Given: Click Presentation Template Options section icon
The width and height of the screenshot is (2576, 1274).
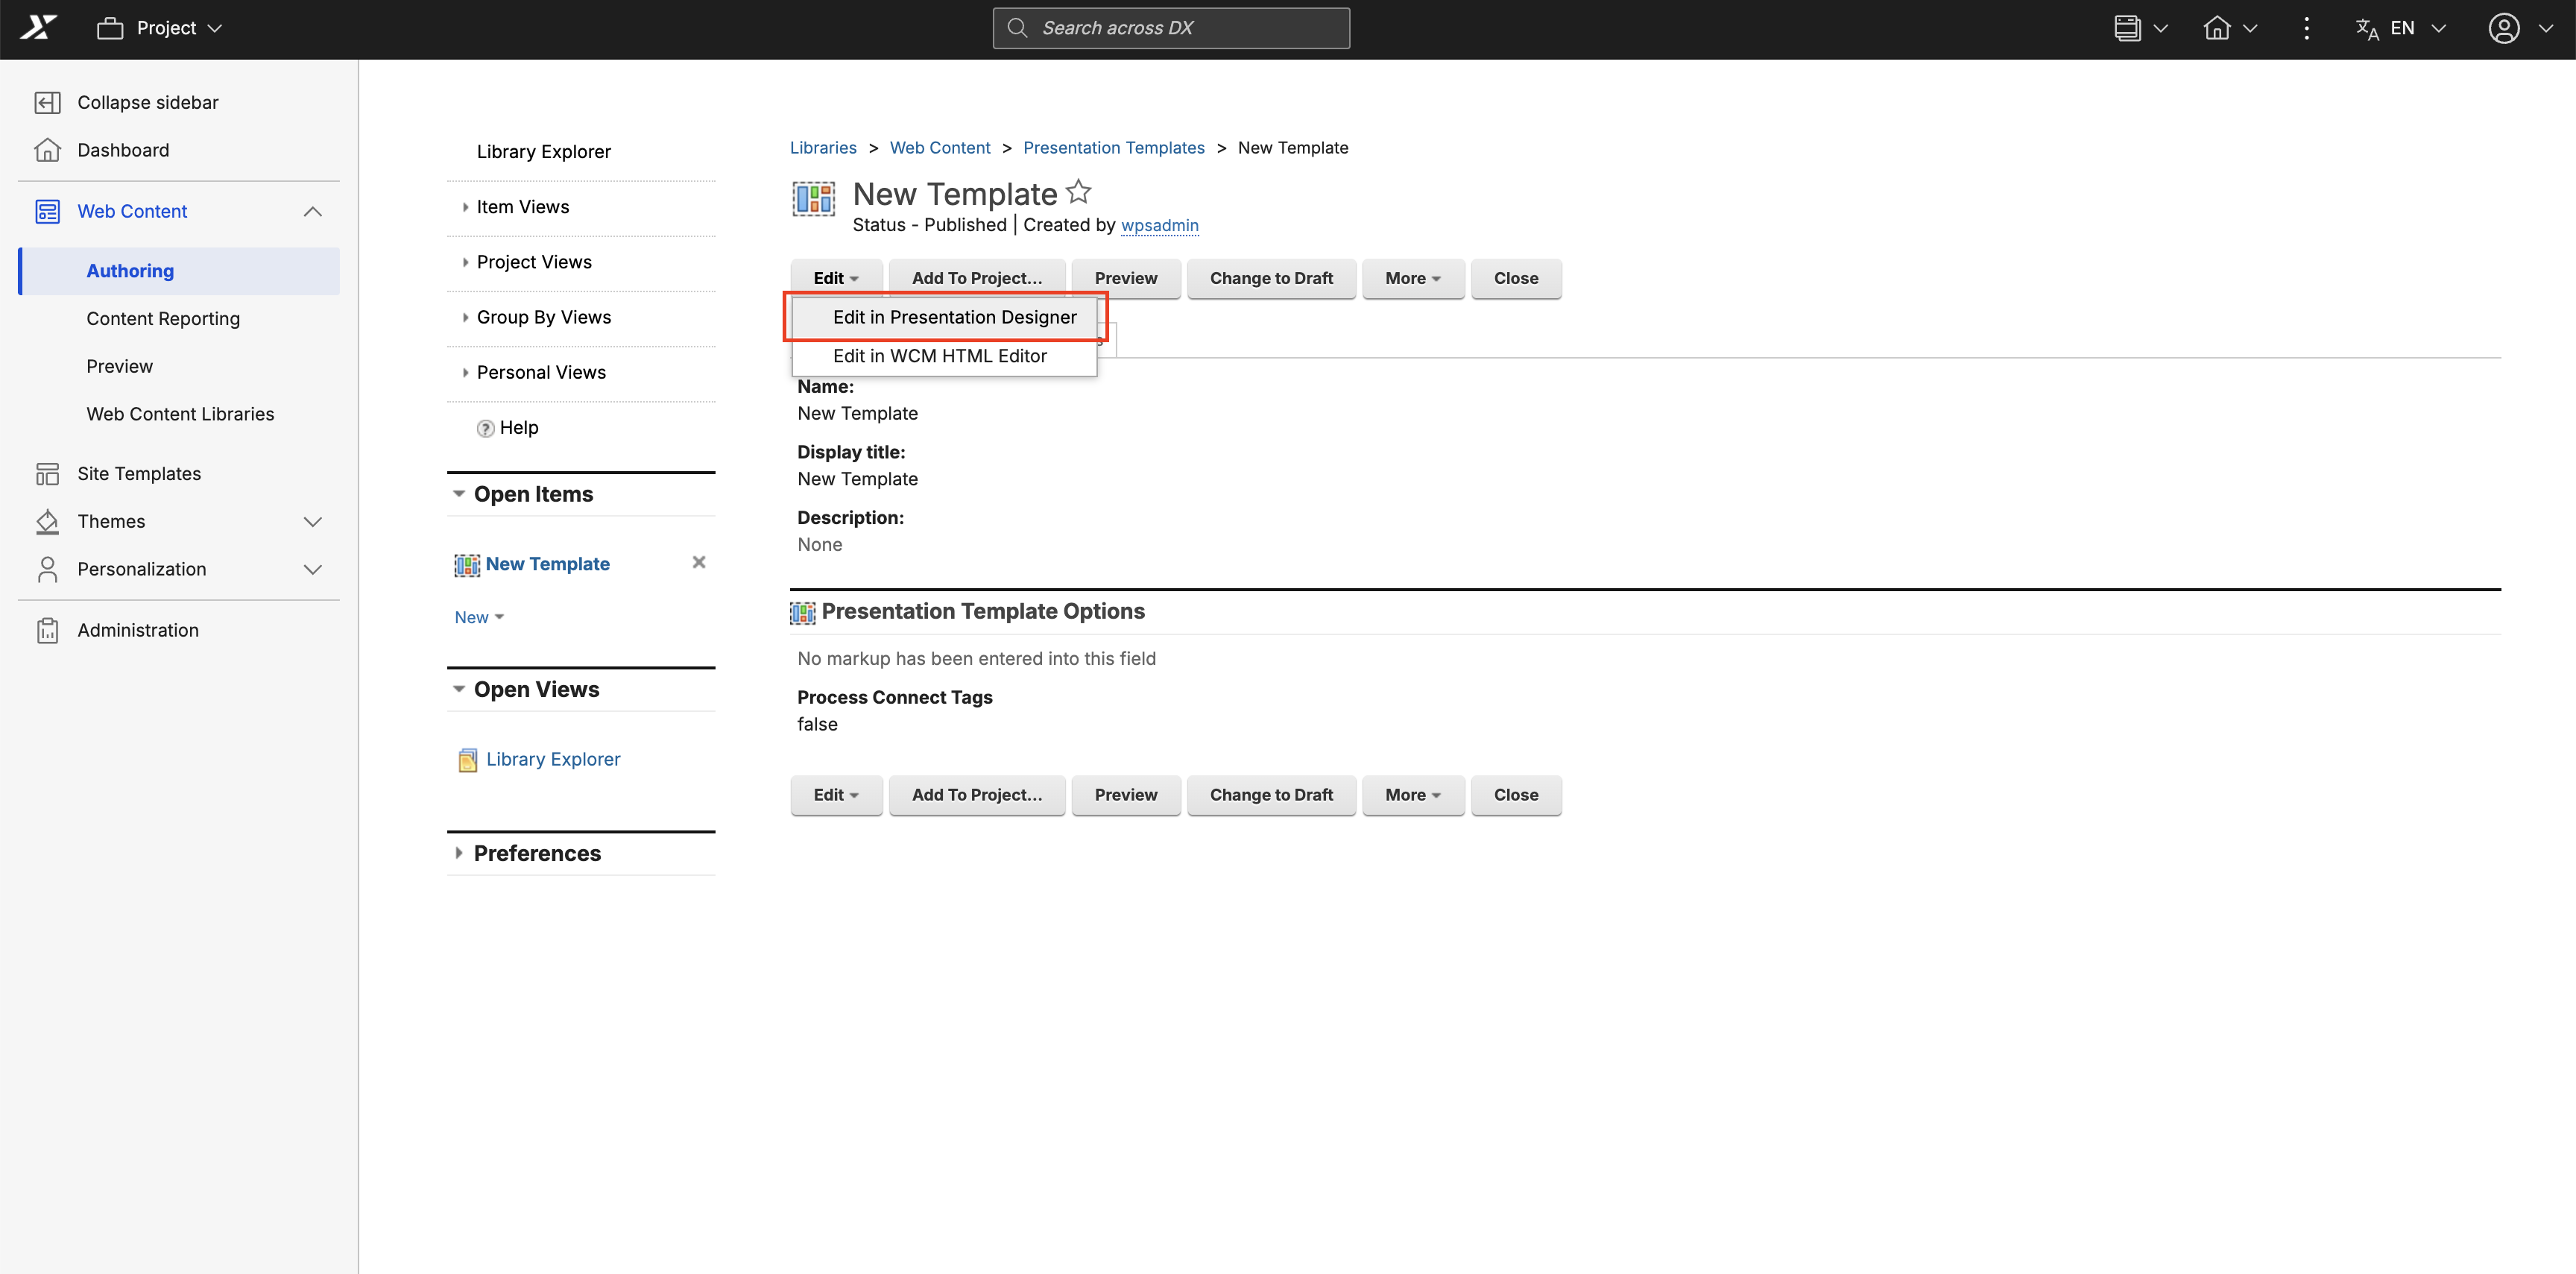Looking at the screenshot, I should [802, 612].
